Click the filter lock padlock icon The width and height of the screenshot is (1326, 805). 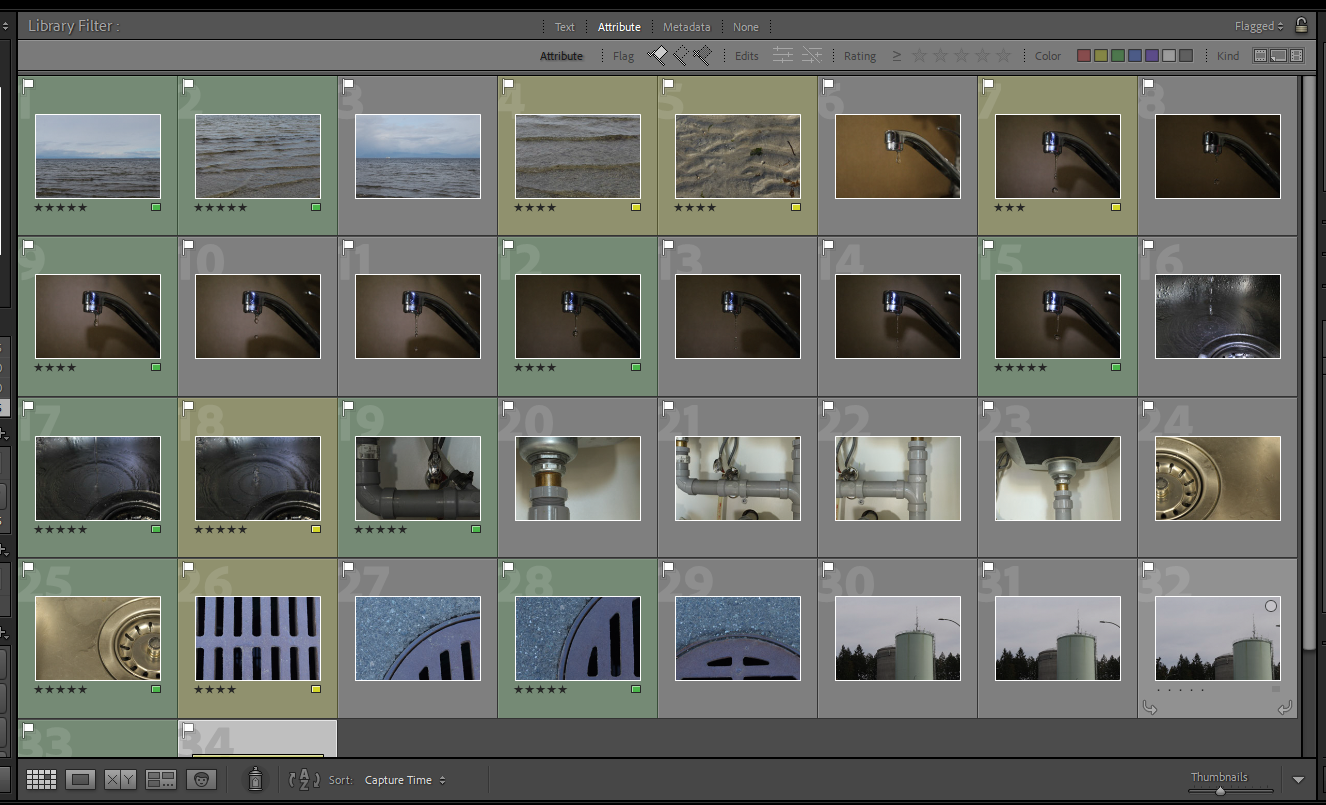coord(1301,26)
